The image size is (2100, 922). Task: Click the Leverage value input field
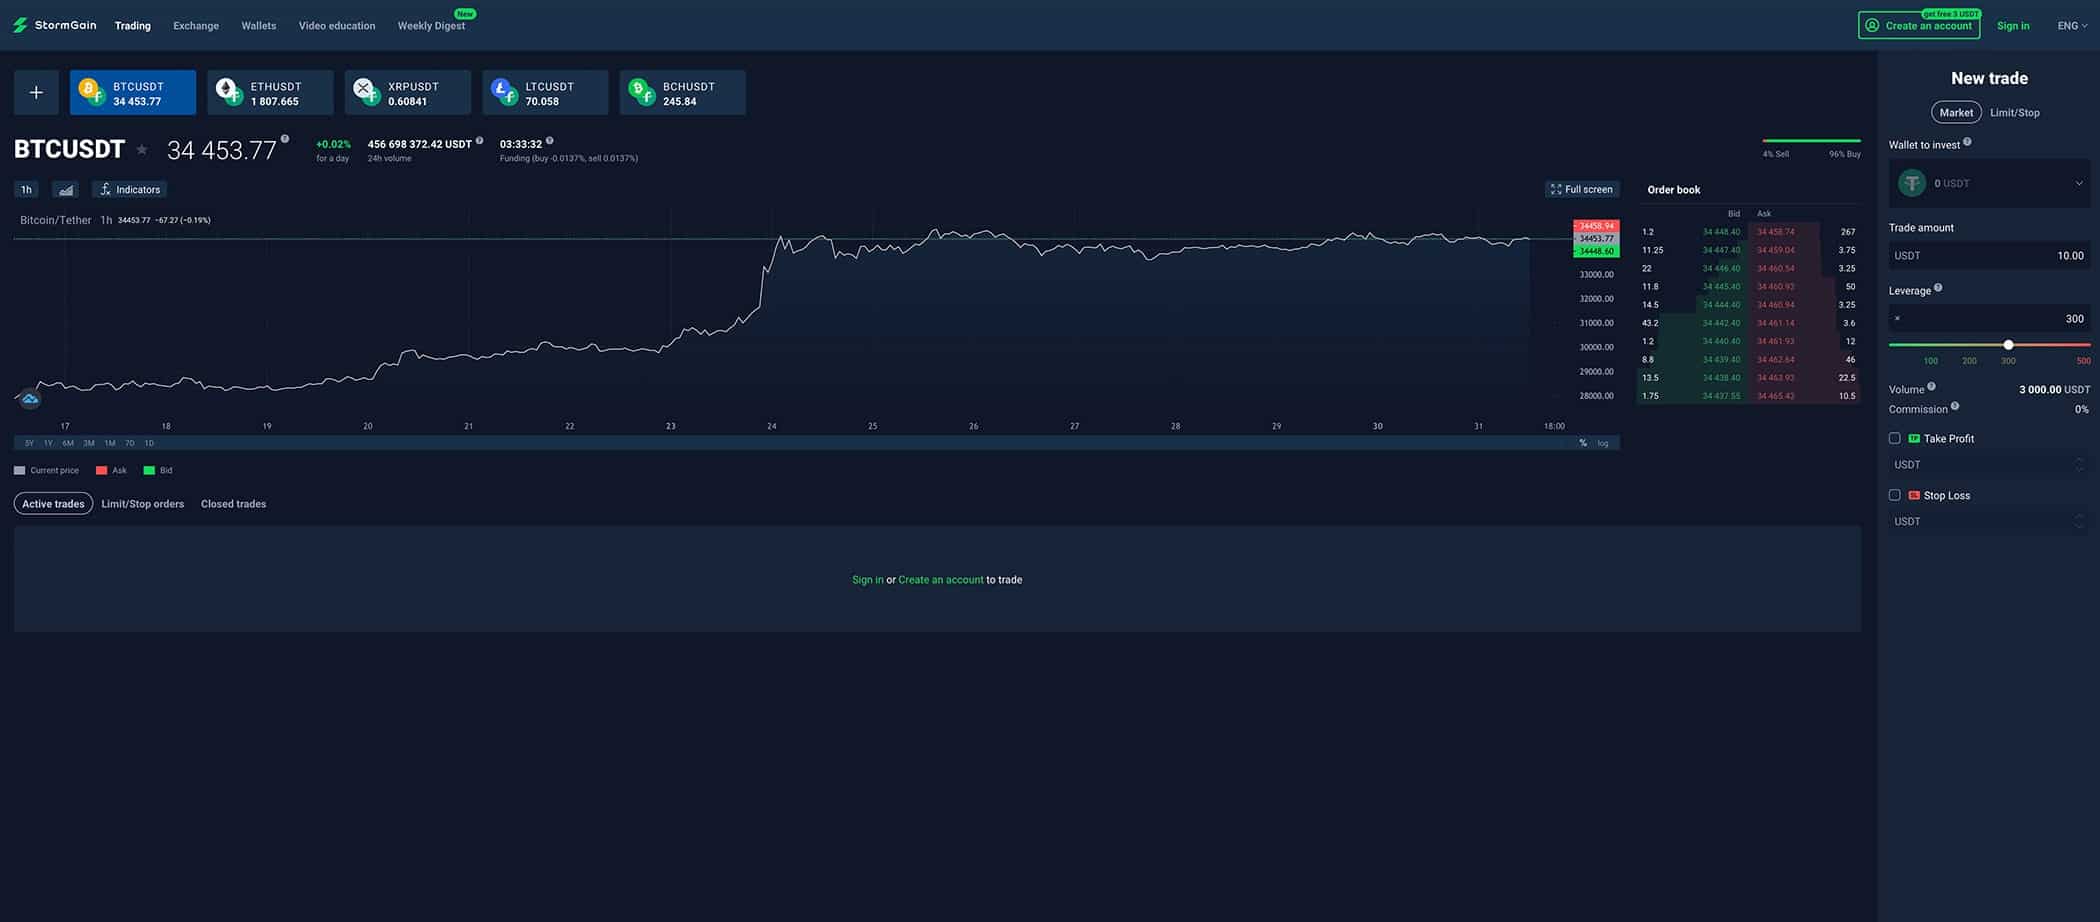[1989, 319]
